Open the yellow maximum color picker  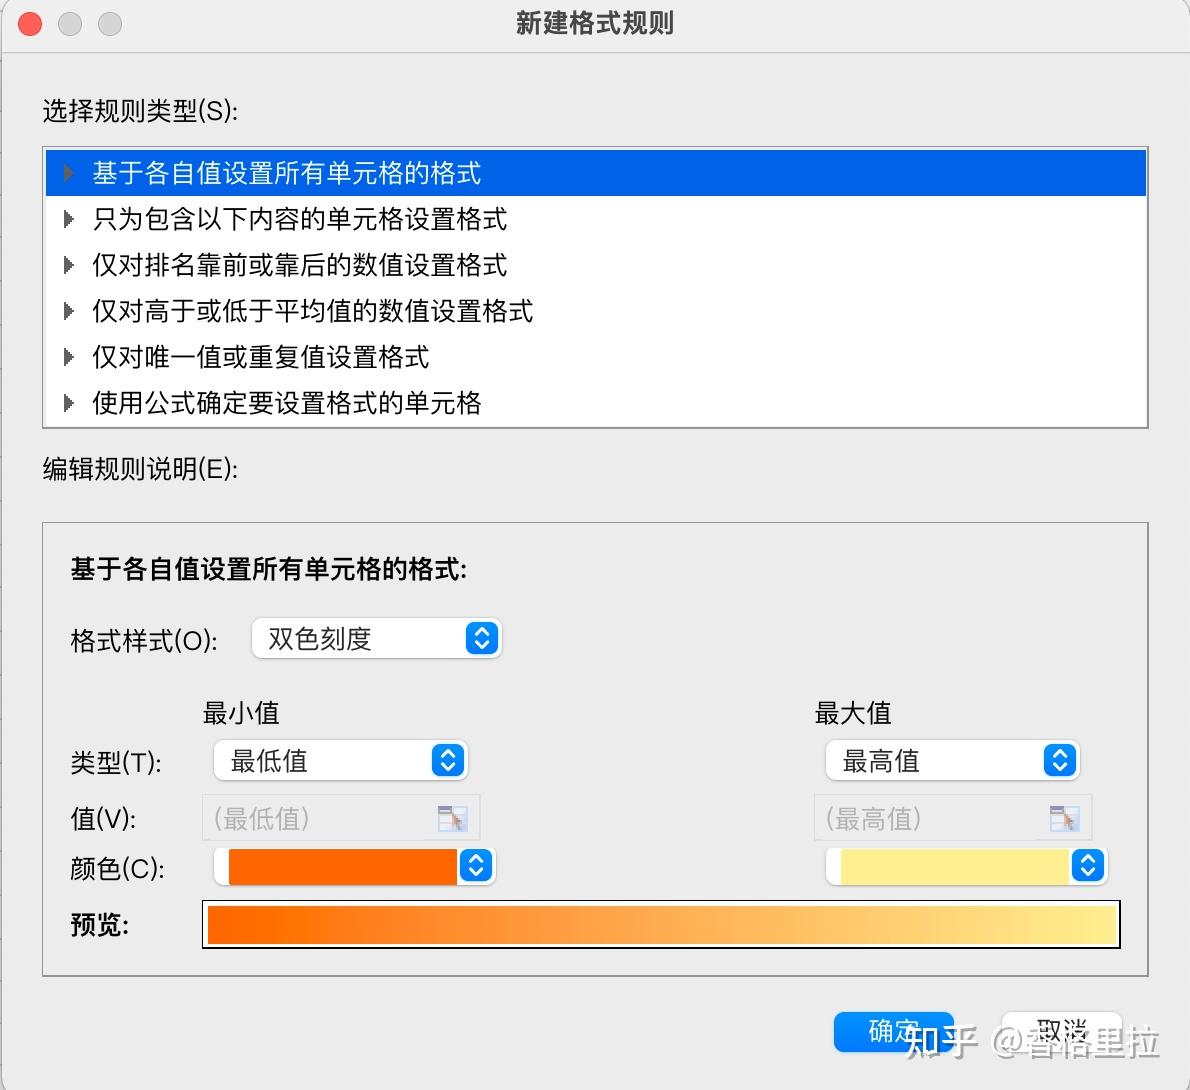click(954, 866)
